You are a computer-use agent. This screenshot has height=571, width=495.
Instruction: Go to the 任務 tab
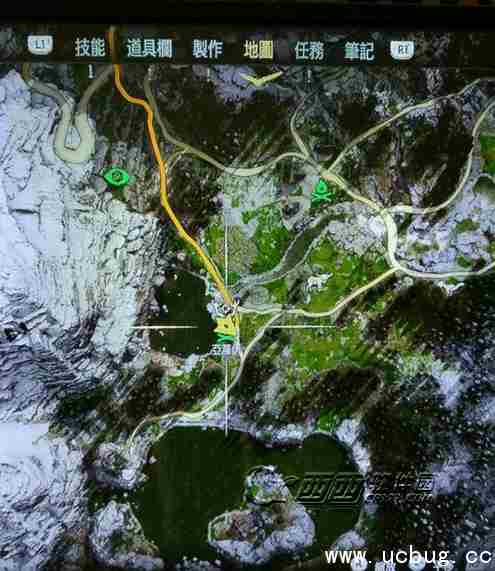point(309,51)
